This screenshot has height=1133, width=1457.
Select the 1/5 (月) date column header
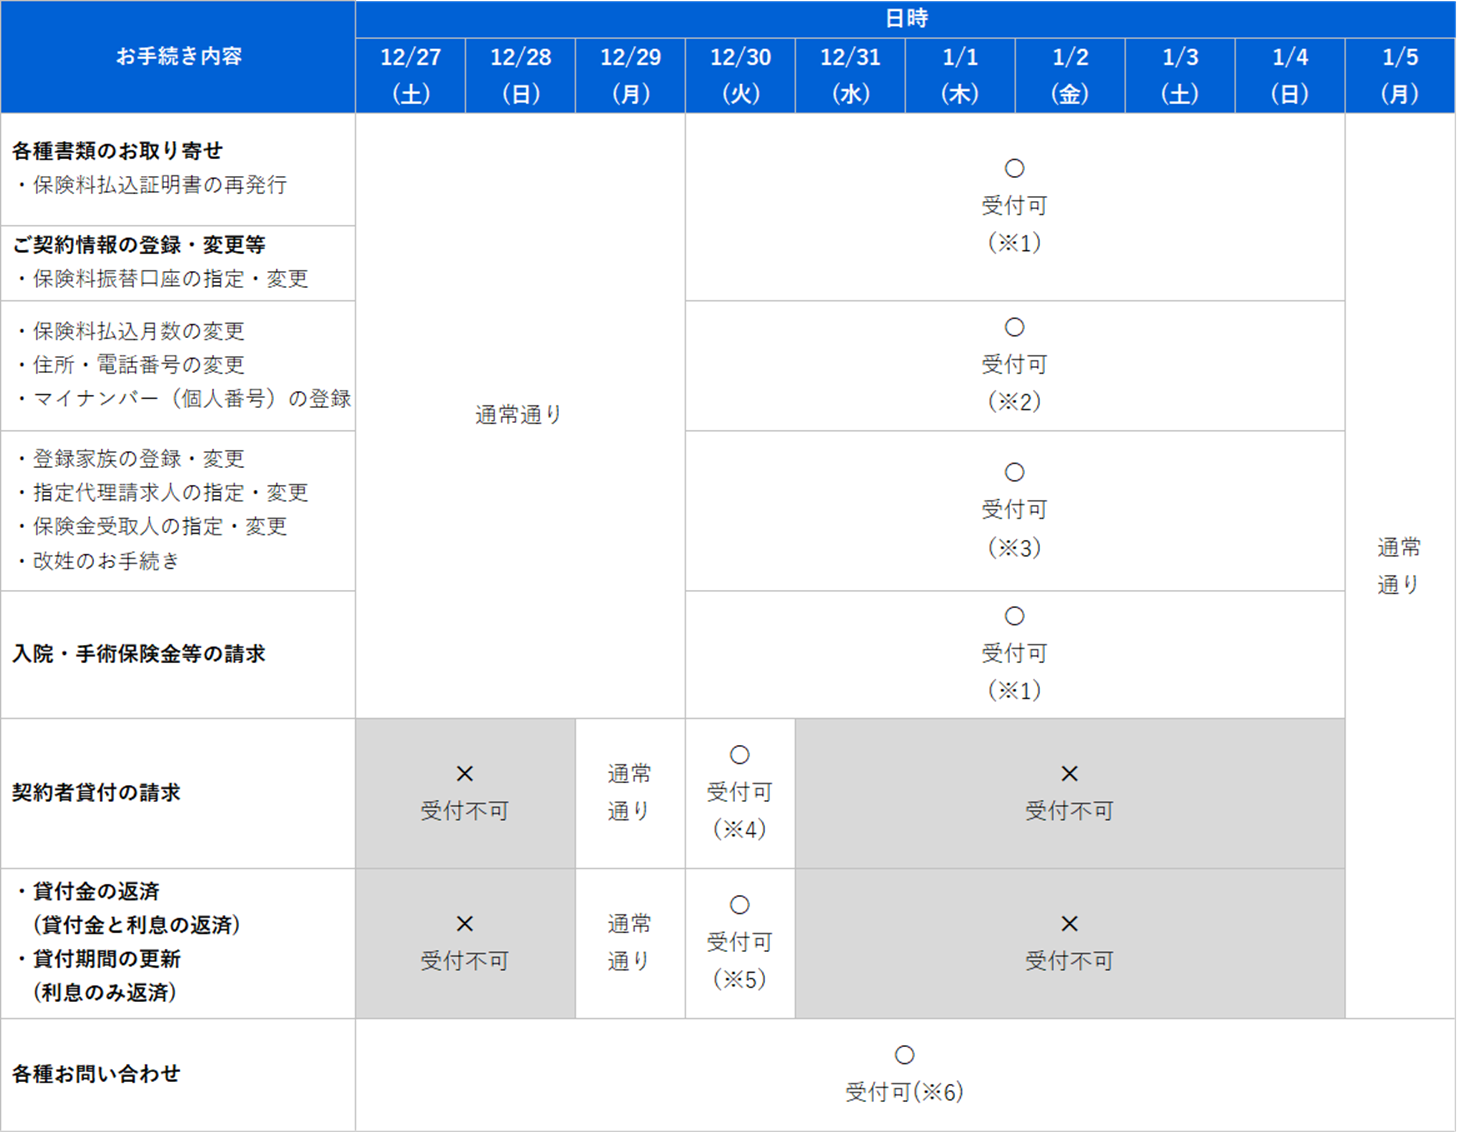pos(1400,75)
